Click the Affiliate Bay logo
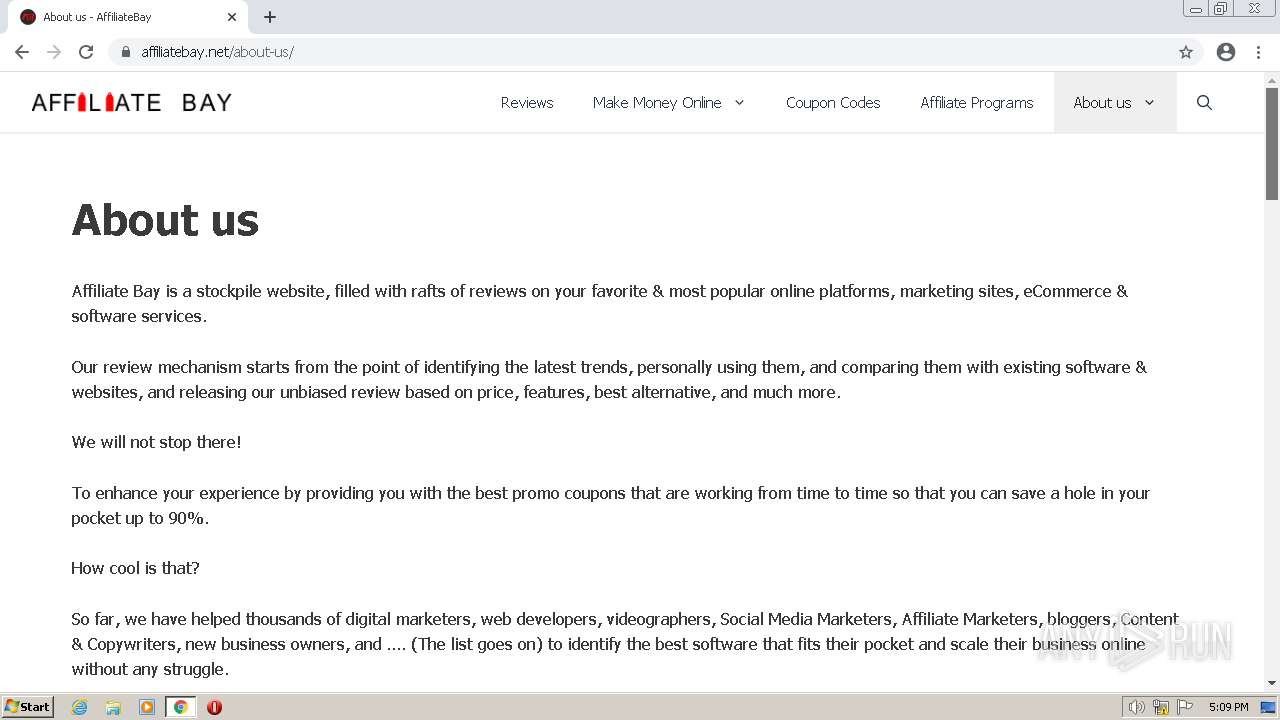 132,102
